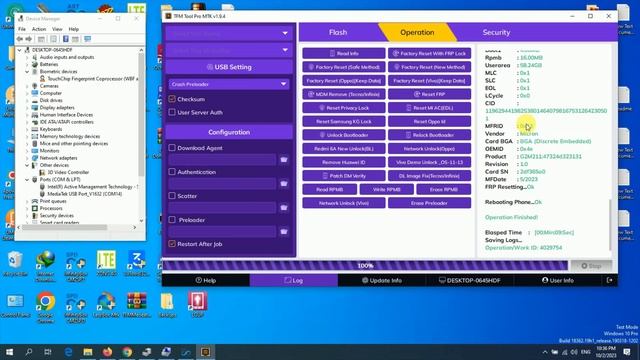Open the Log section in bottom bar
The height and width of the screenshot is (360, 640).
point(294,280)
